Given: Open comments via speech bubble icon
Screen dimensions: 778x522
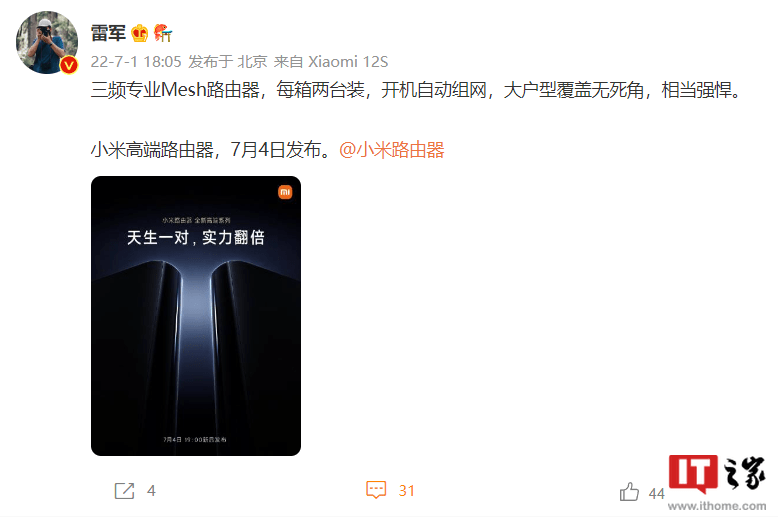Looking at the screenshot, I should point(376,490).
